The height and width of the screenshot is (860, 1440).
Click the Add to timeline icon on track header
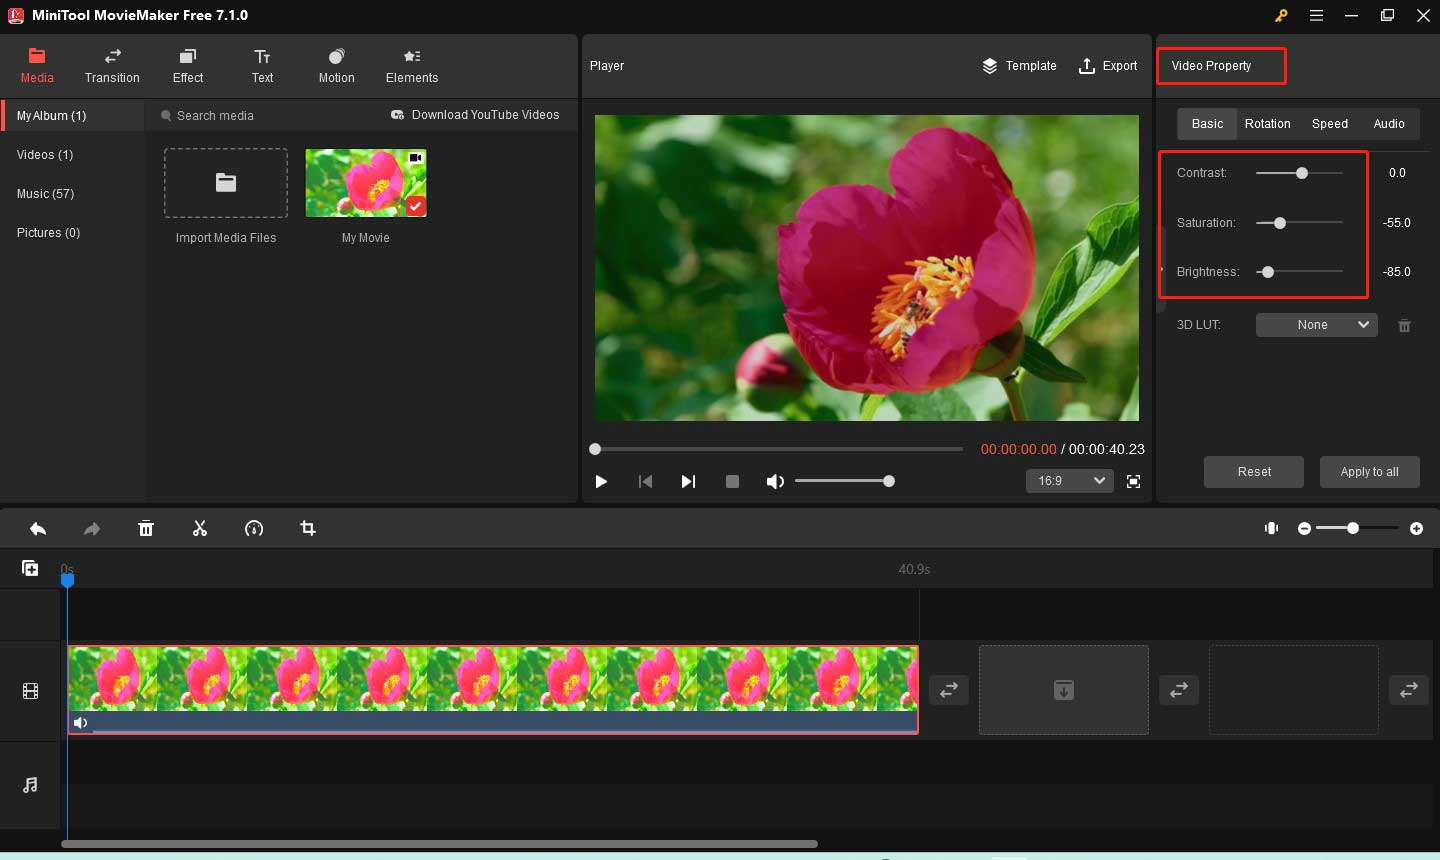click(x=30, y=568)
